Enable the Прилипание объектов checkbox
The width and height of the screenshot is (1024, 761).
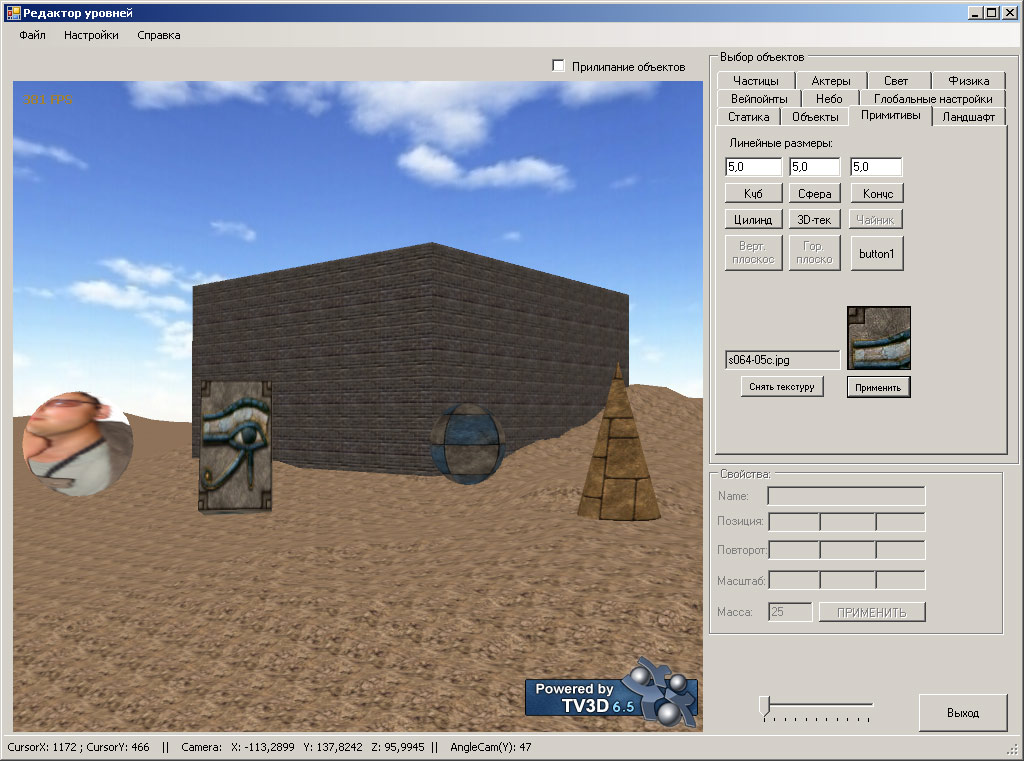pos(558,65)
